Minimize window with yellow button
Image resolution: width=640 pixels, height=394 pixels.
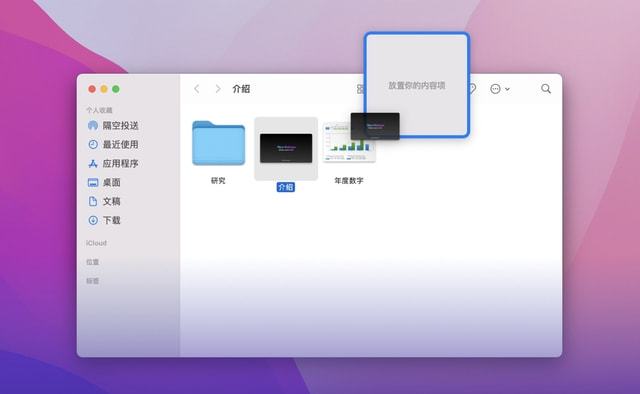point(104,89)
